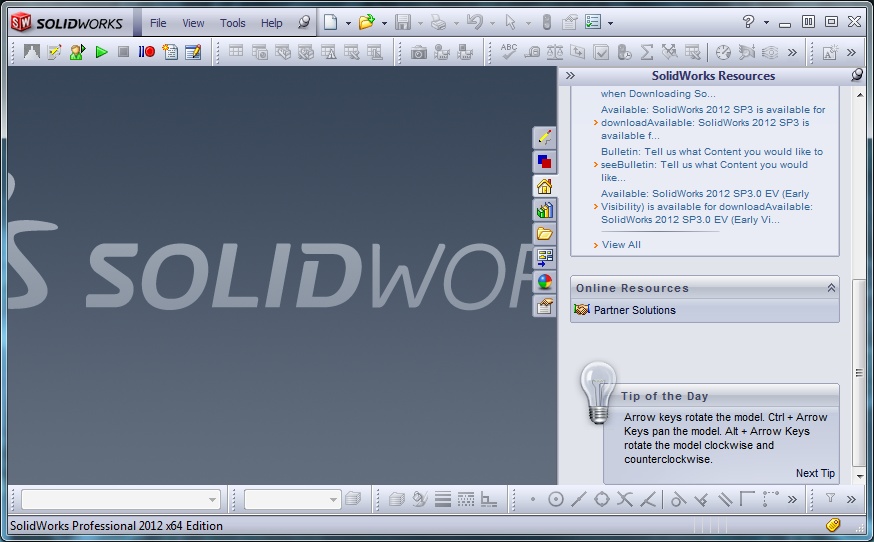Open the Tools menu
Screen dimensions: 874x542
(232, 23)
